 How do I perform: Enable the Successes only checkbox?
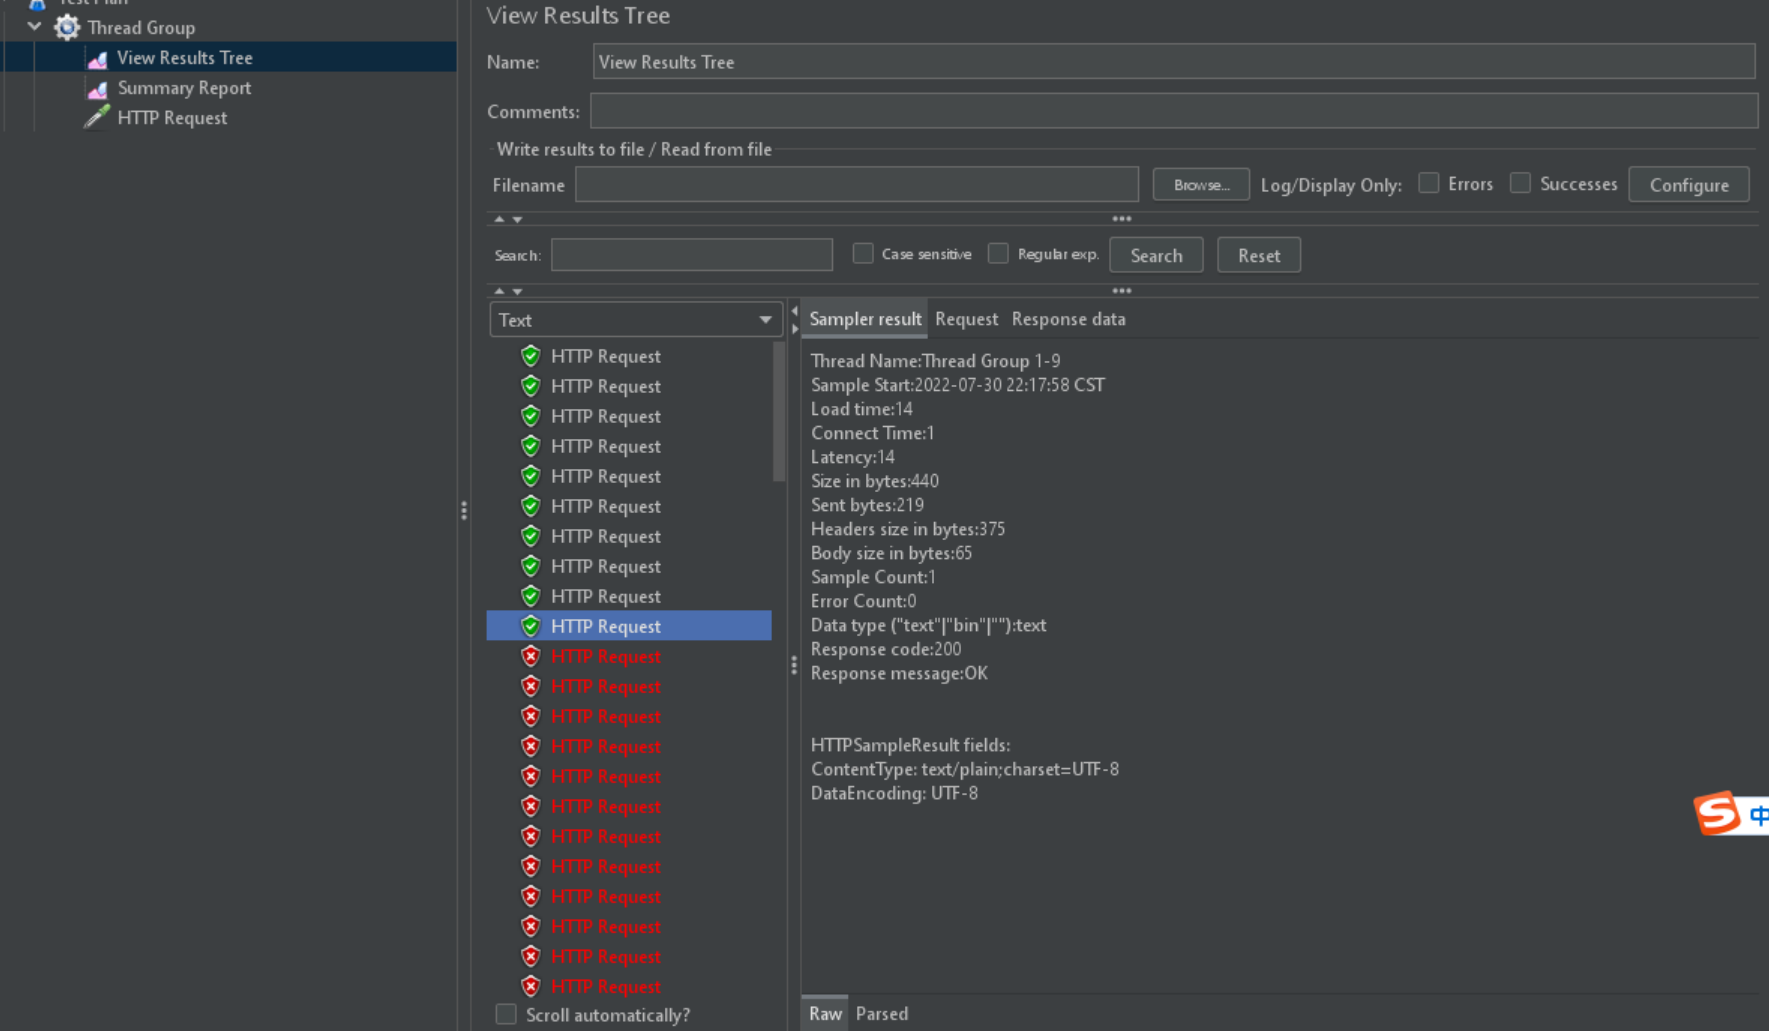point(1520,183)
